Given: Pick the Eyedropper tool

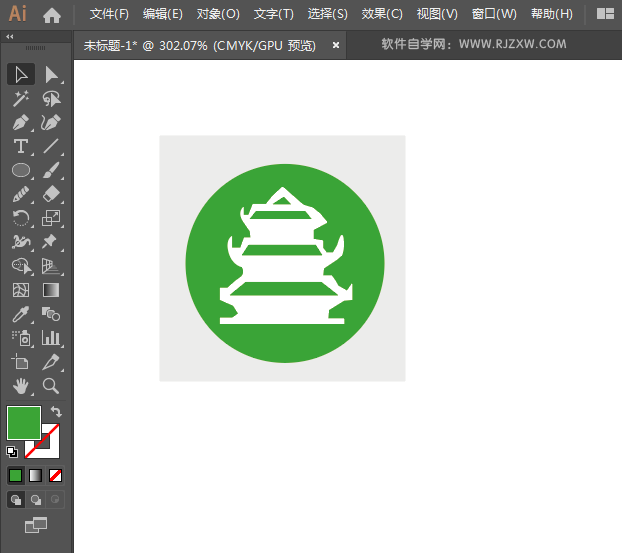Looking at the screenshot, I should [21, 314].
